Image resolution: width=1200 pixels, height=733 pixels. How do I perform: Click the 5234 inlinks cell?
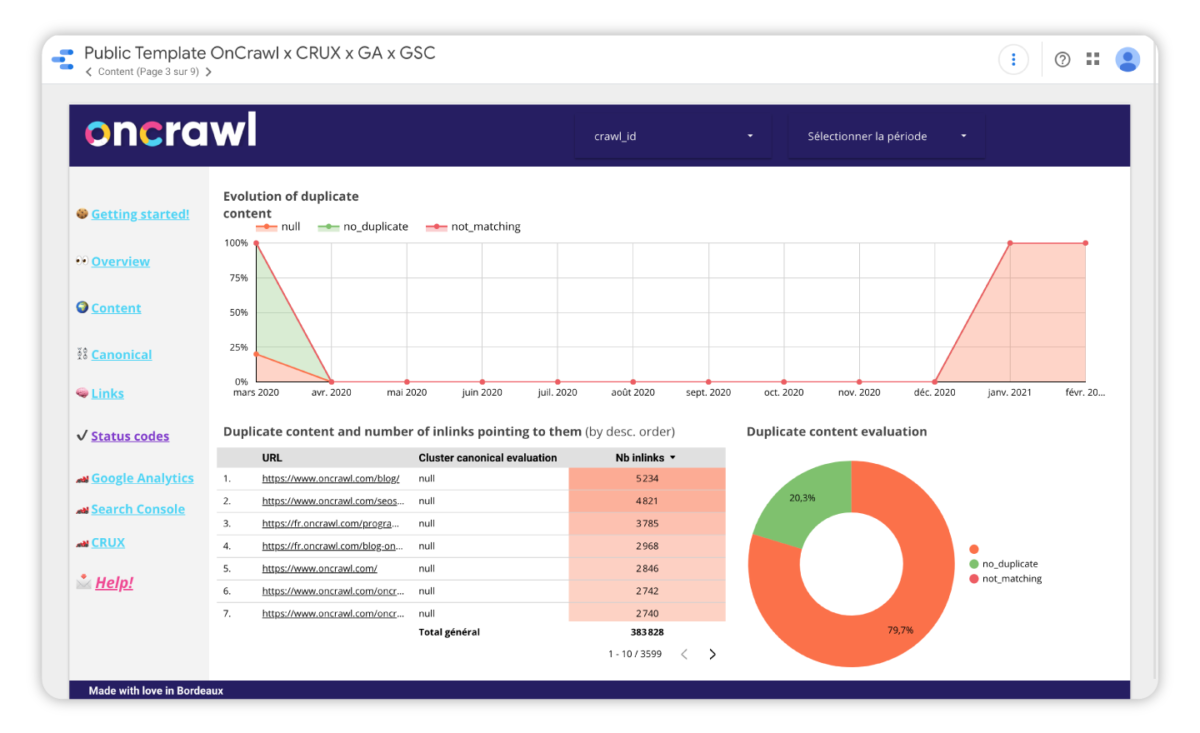click(x=647, y=479)
